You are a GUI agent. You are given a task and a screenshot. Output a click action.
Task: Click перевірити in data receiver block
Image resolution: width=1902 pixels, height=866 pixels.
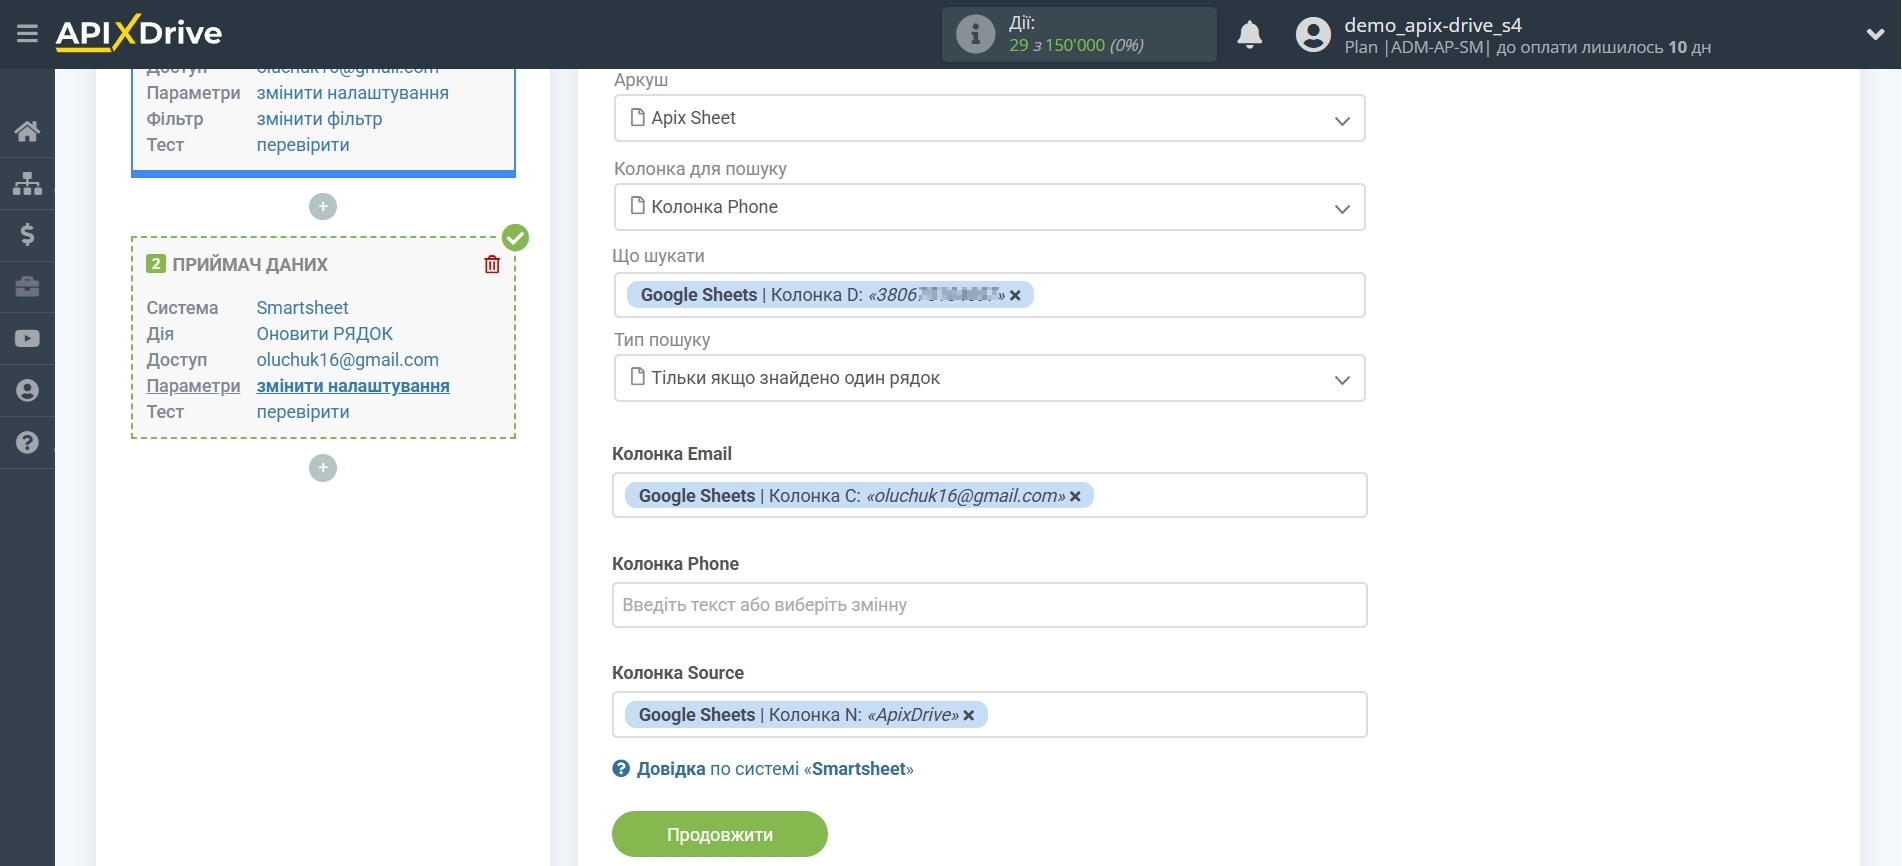[x=303, y=412]
